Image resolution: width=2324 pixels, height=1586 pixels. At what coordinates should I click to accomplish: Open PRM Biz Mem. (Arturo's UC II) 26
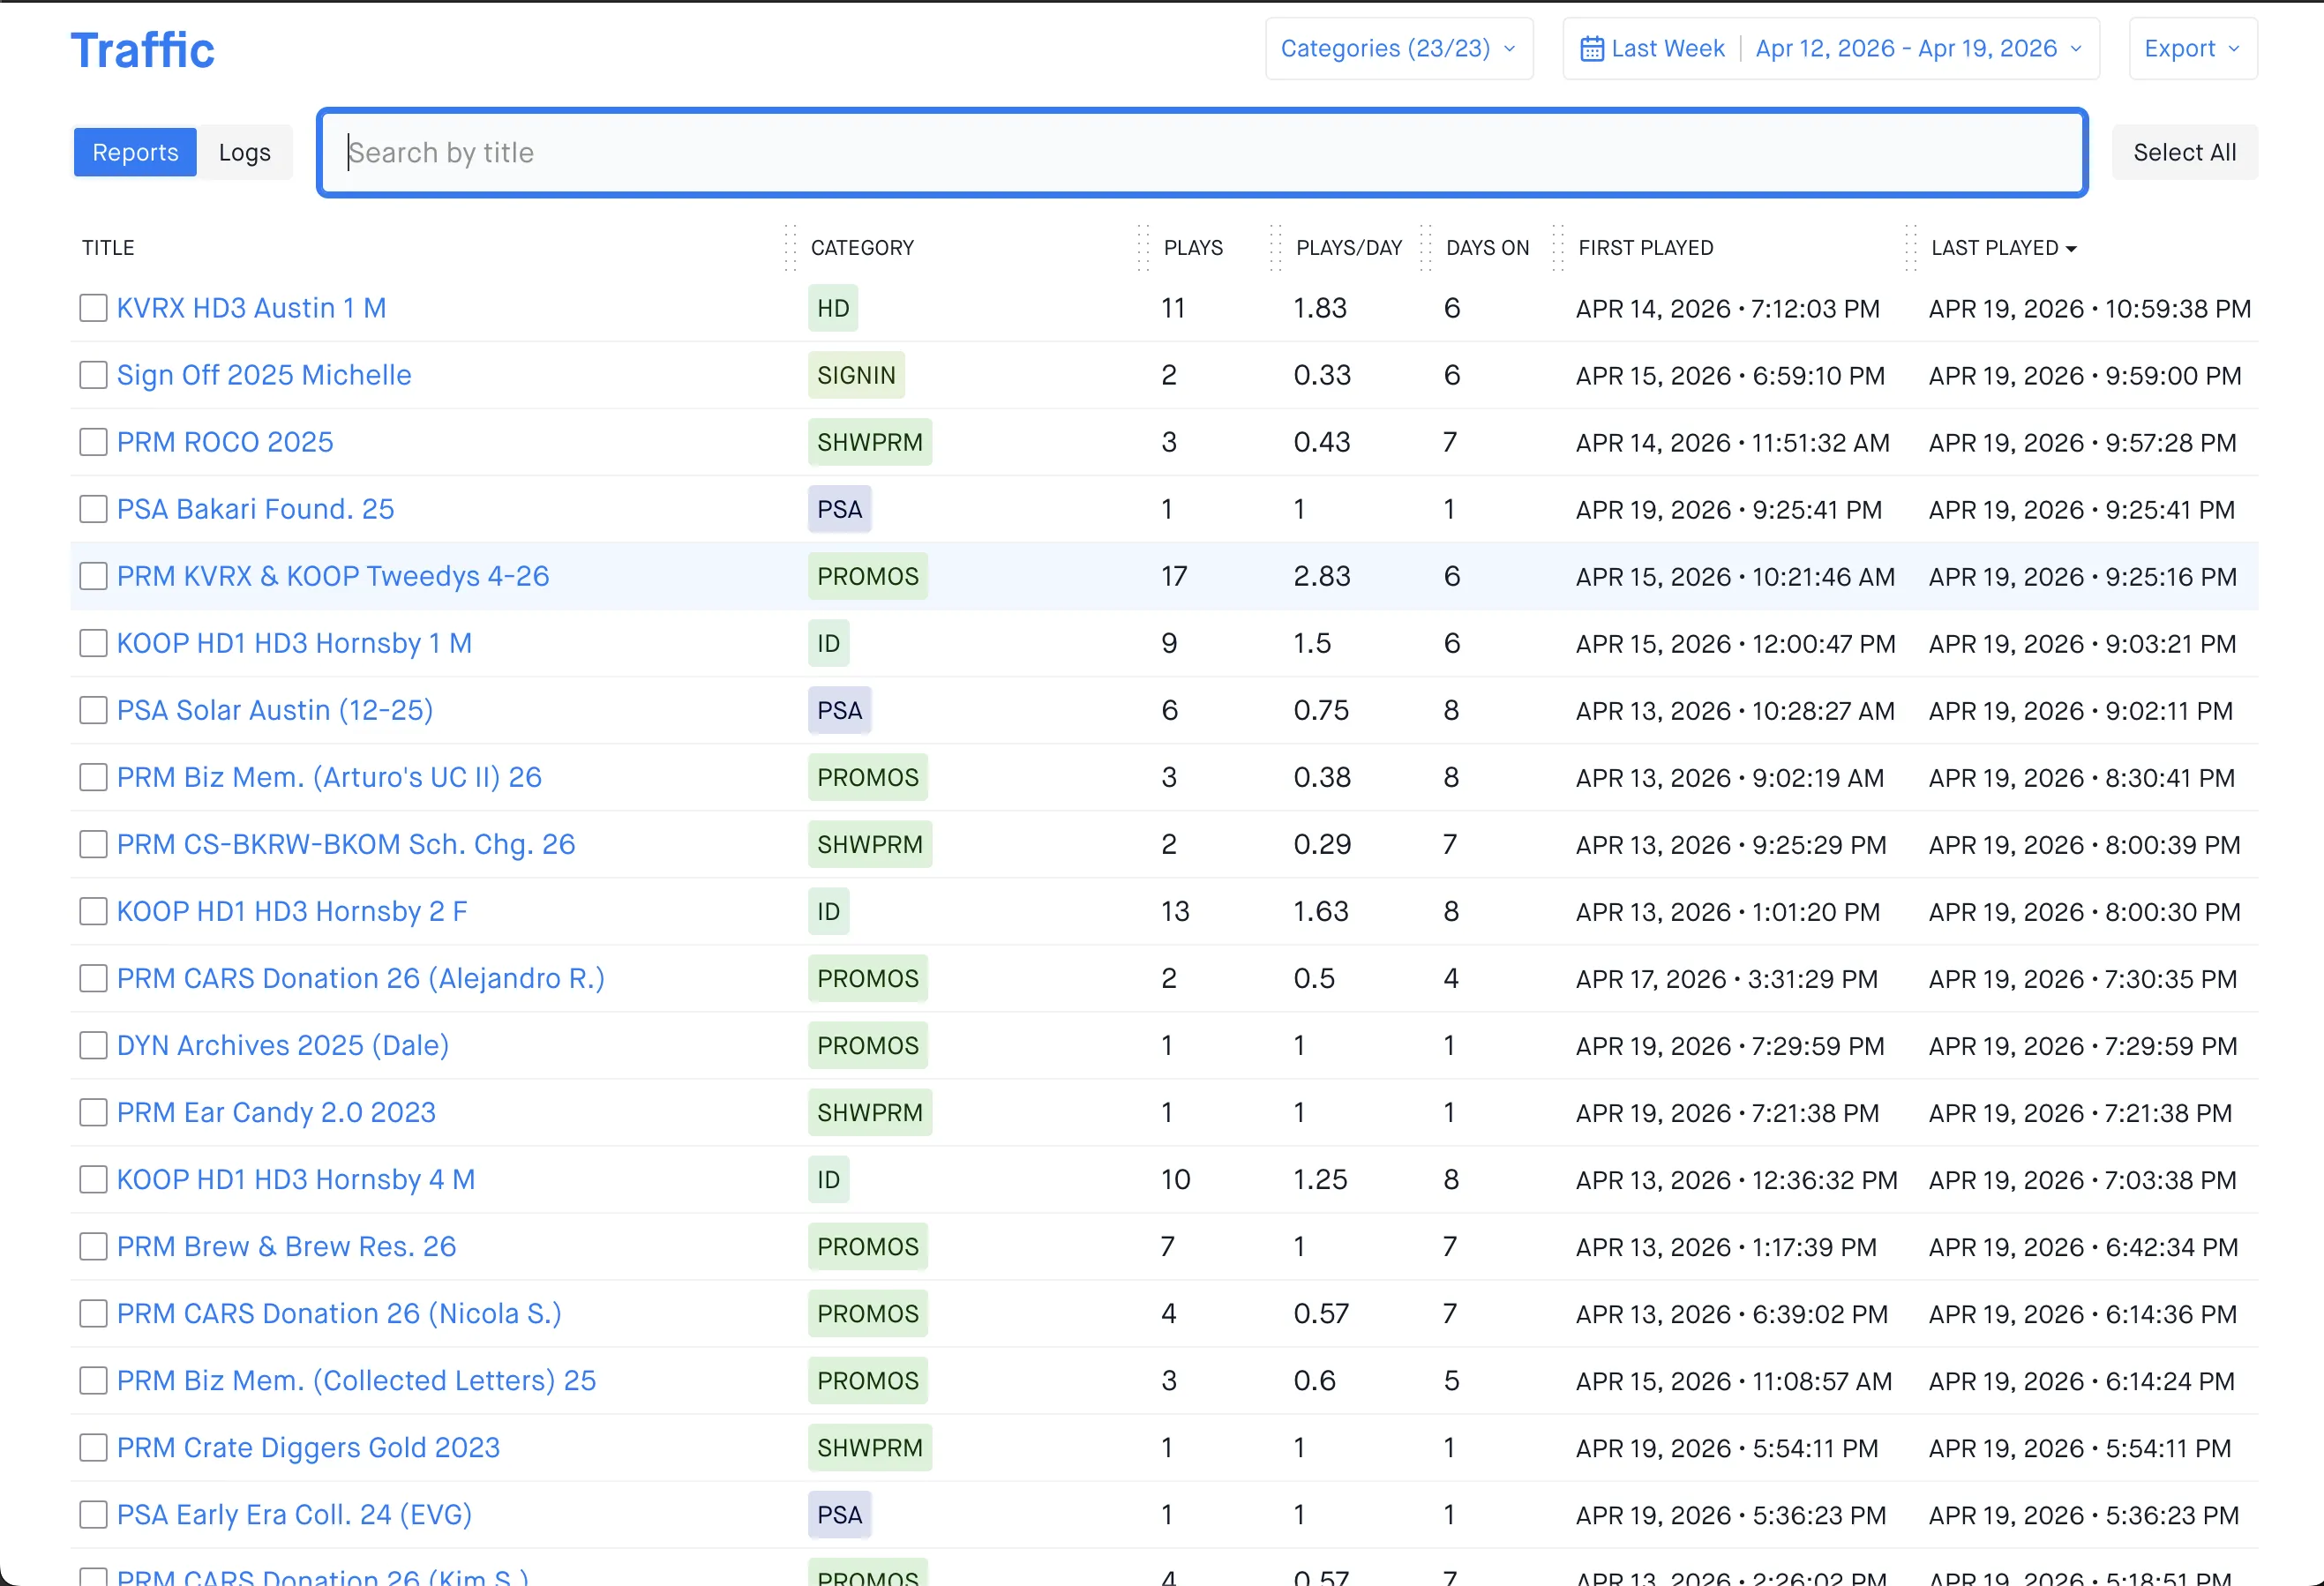click(329, 777)
